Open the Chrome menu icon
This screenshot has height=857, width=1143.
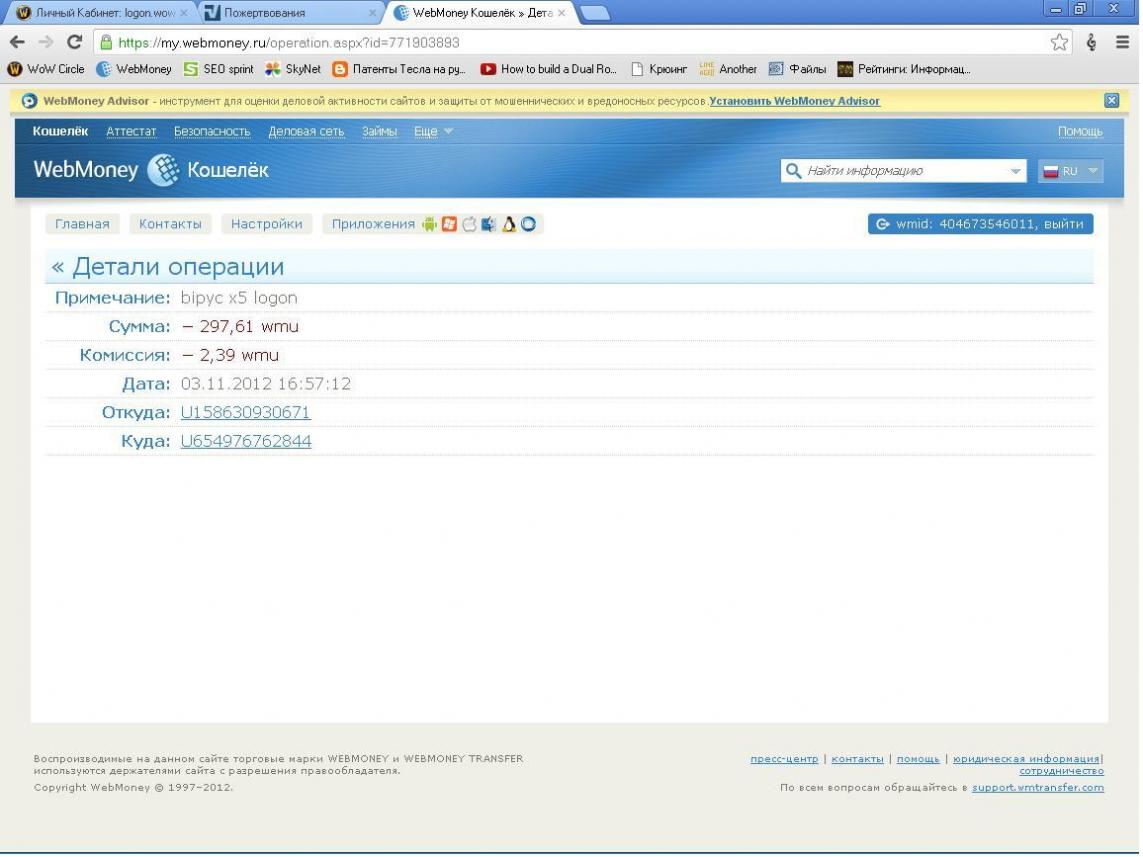1122,43
